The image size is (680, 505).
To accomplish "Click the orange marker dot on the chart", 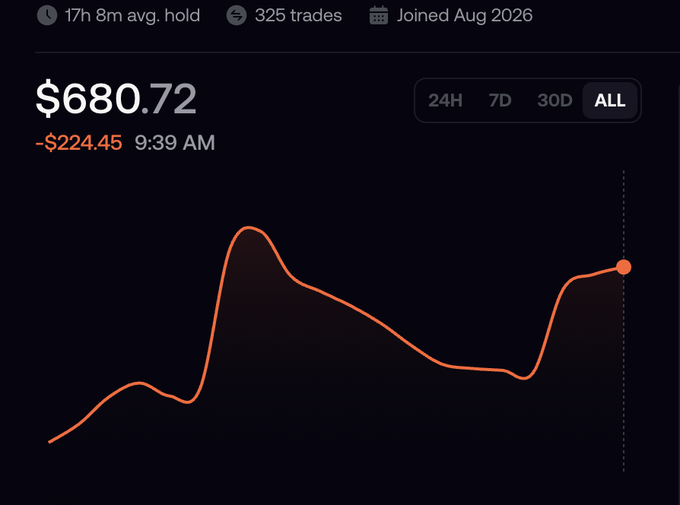I will [x=624, y=267].
